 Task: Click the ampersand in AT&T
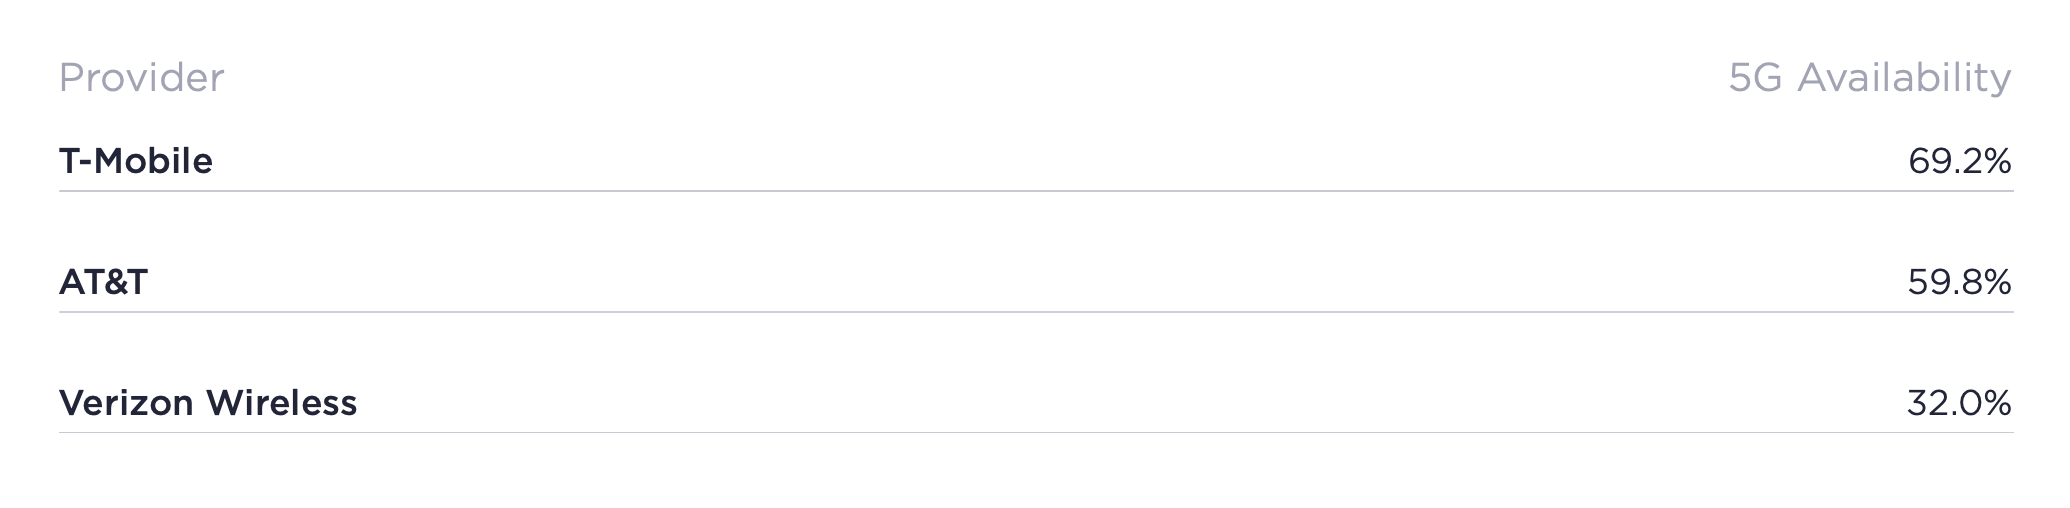pyautogui.click(x=108, y=282)
